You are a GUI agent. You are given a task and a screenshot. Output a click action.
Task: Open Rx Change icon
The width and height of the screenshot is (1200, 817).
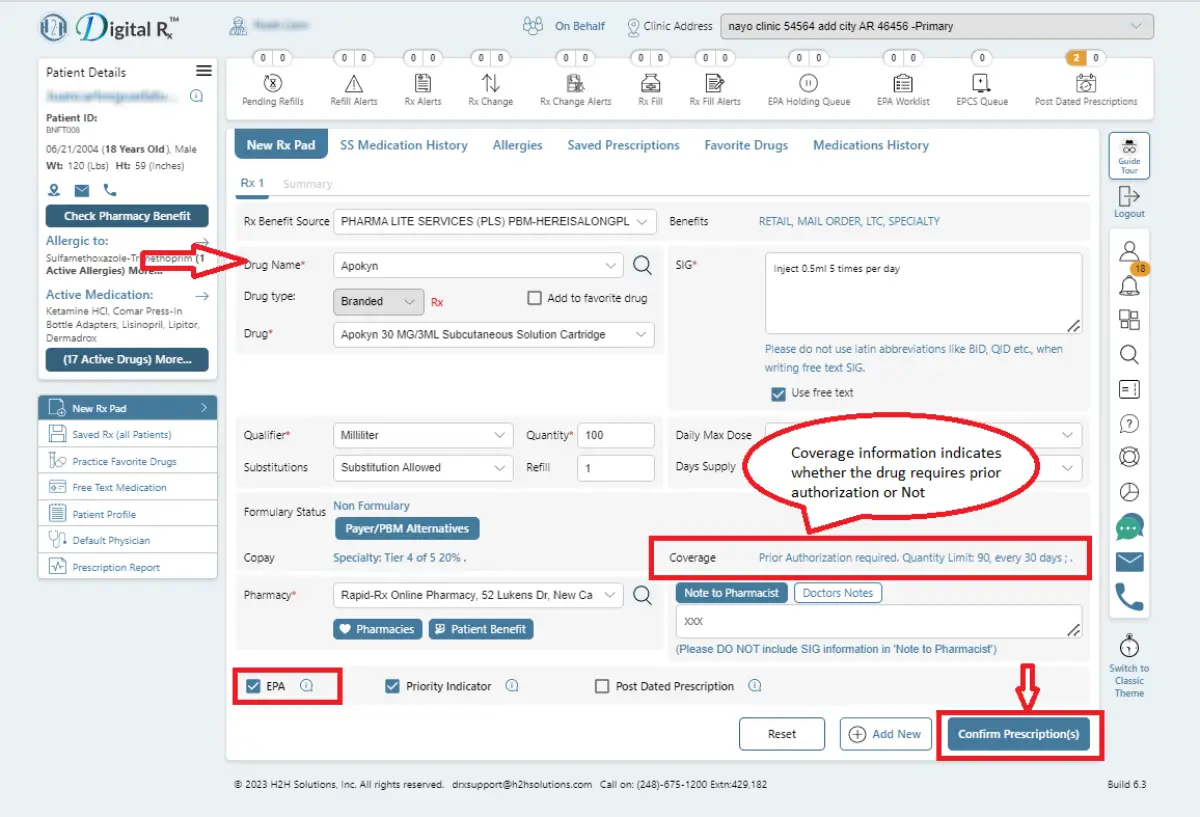coord(490,83)
